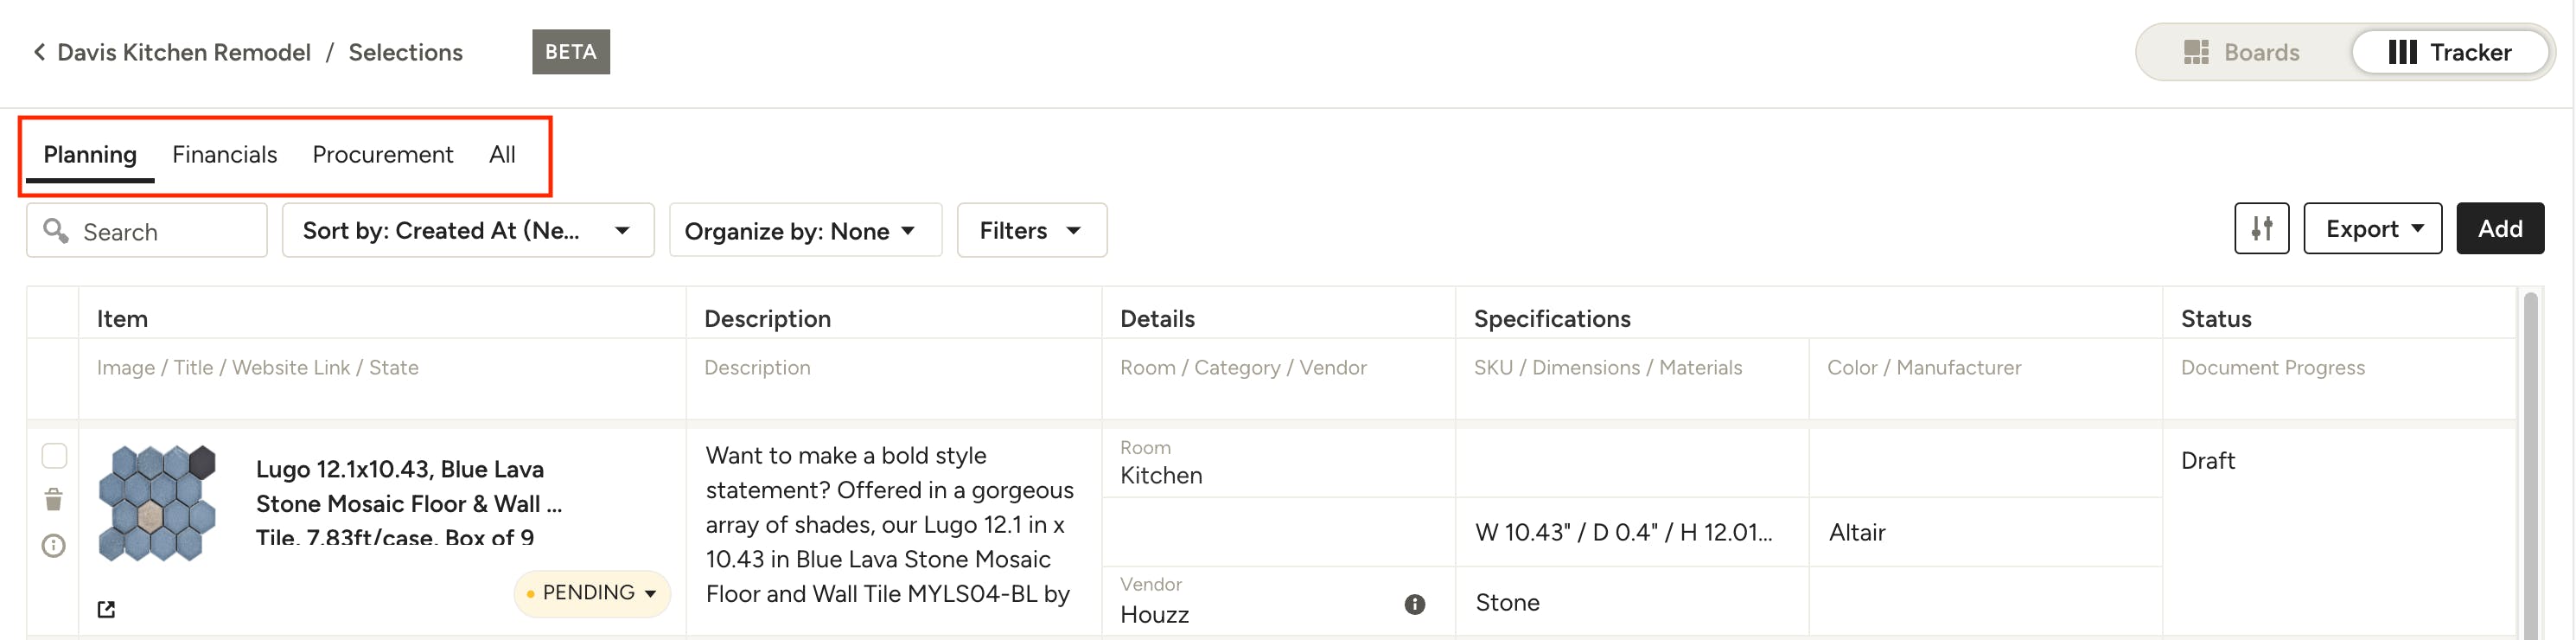Select the Procurement tab
Image resolution: width=2576 pixels, height=640 pixels.
383,155
